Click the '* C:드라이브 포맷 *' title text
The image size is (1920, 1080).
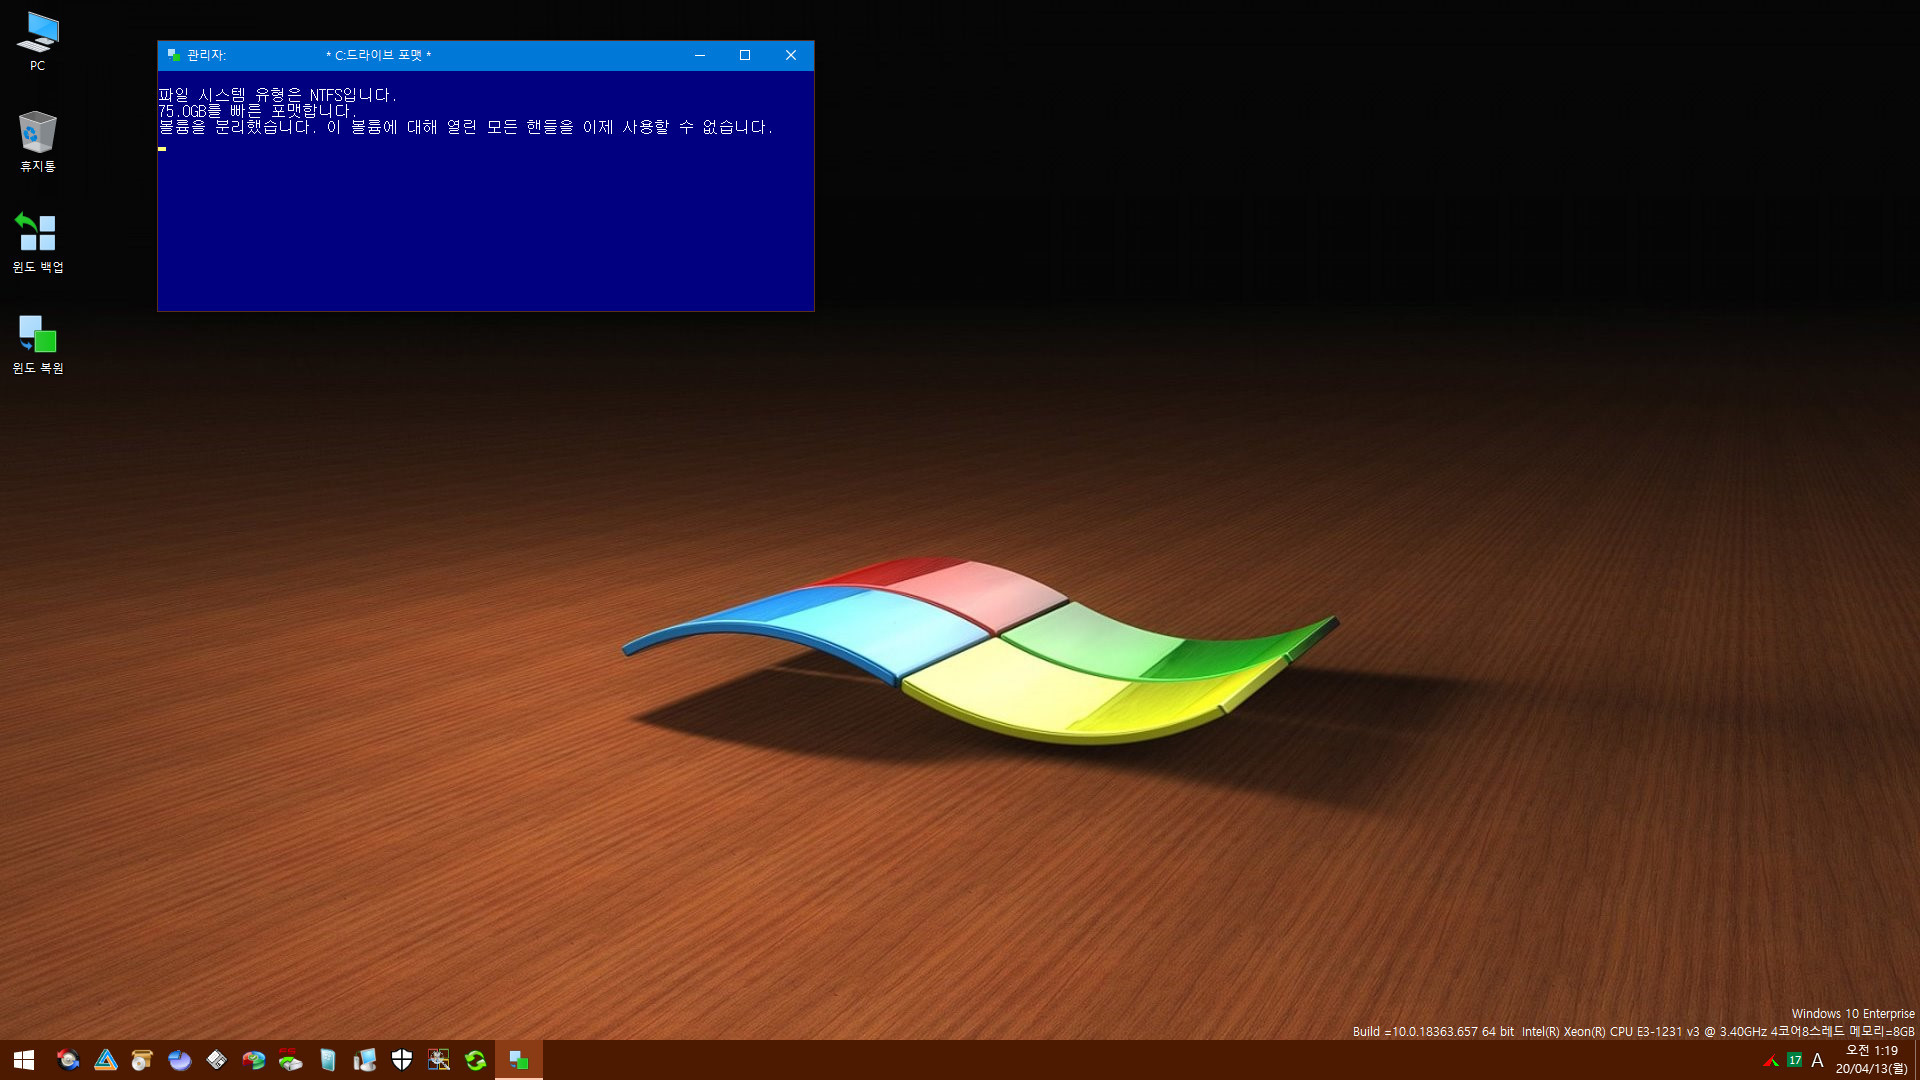379,55
